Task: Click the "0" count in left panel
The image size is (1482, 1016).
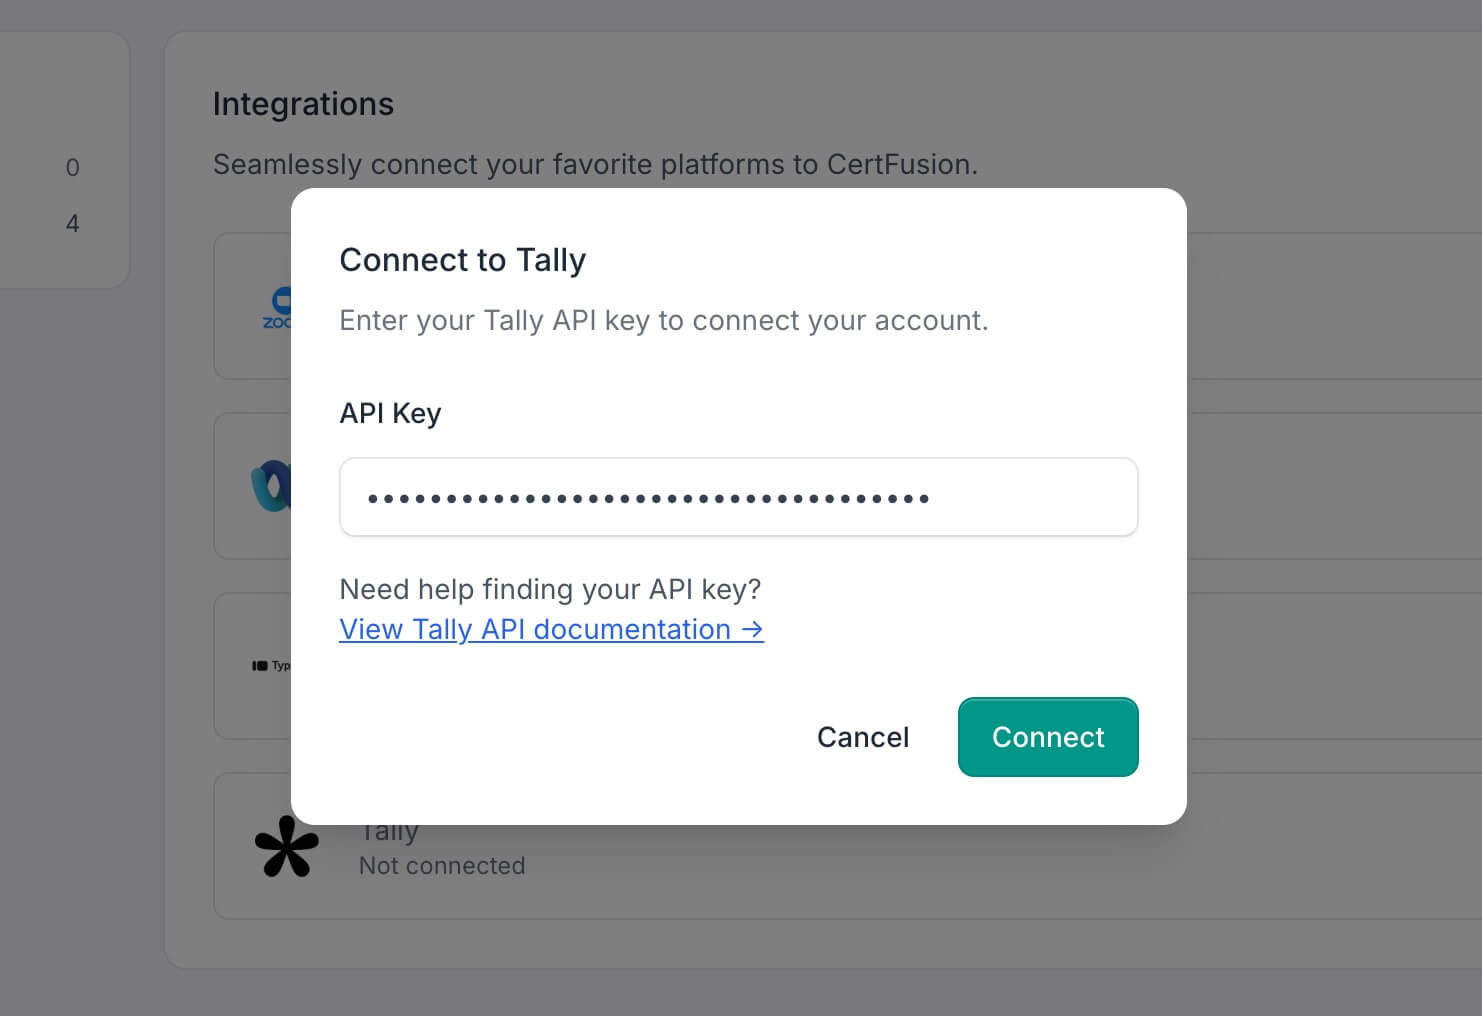Action: [72, 168]
